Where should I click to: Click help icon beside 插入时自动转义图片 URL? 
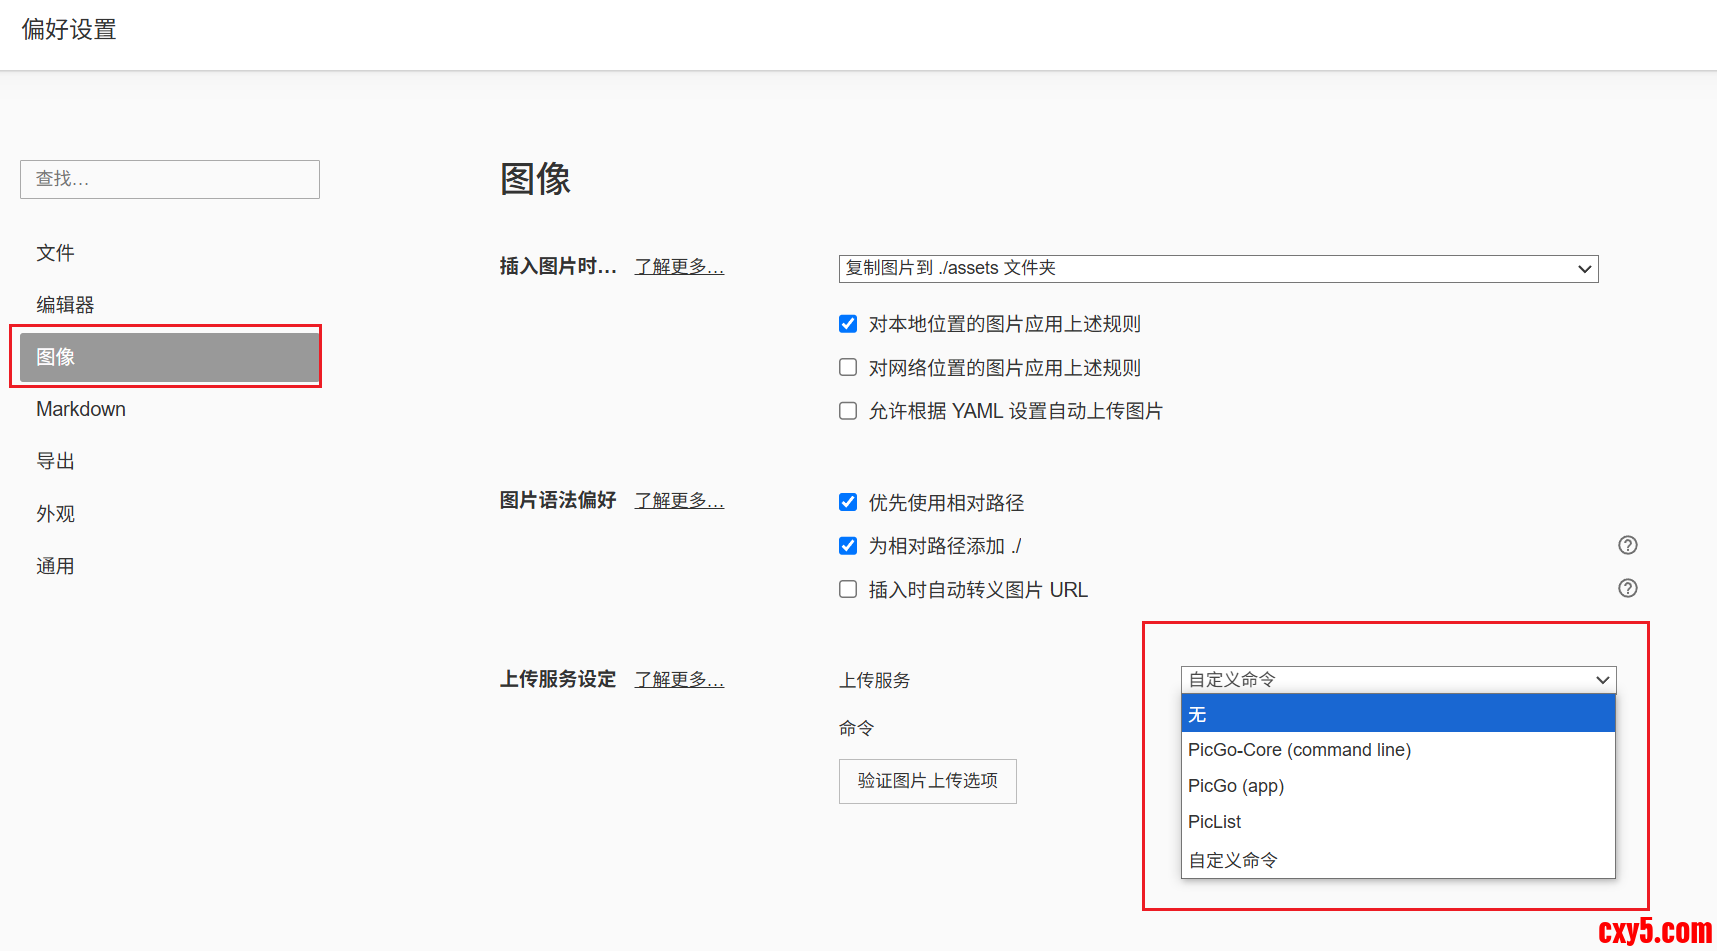[1627, 588]
